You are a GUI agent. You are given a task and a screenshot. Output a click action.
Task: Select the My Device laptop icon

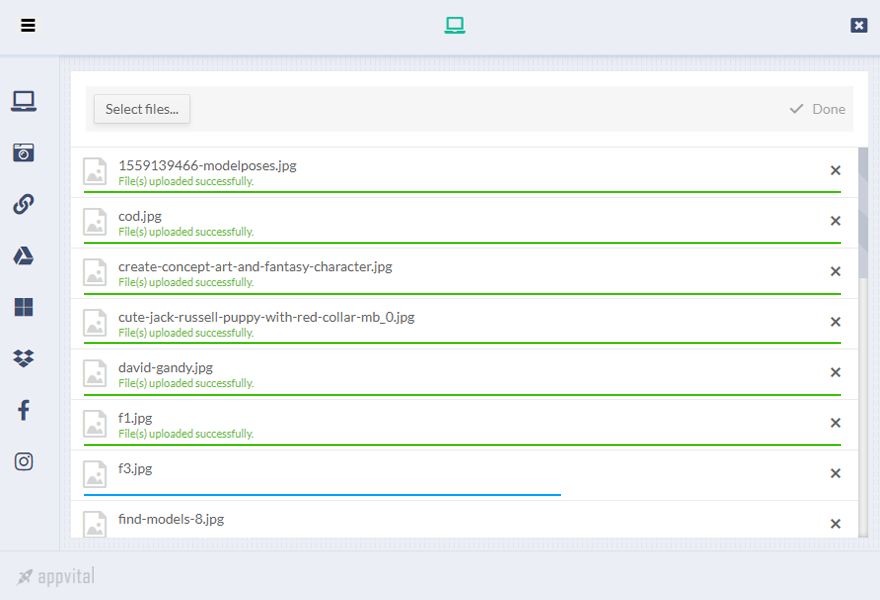coord(24,101)
